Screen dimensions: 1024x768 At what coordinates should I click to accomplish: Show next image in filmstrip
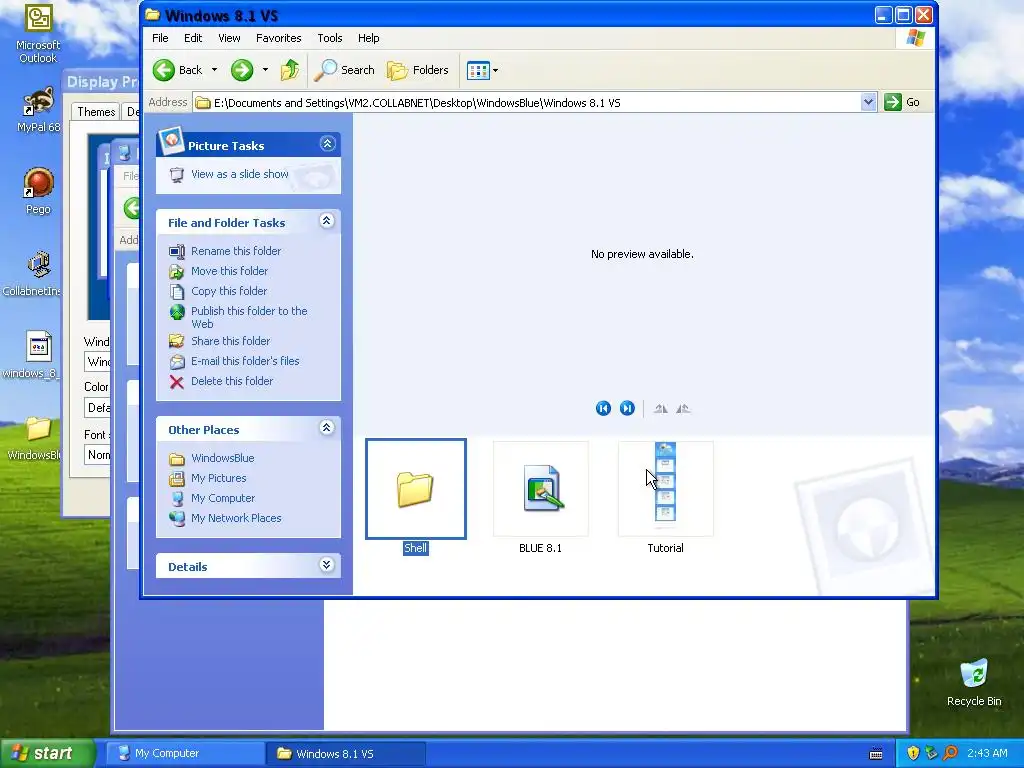627,409
